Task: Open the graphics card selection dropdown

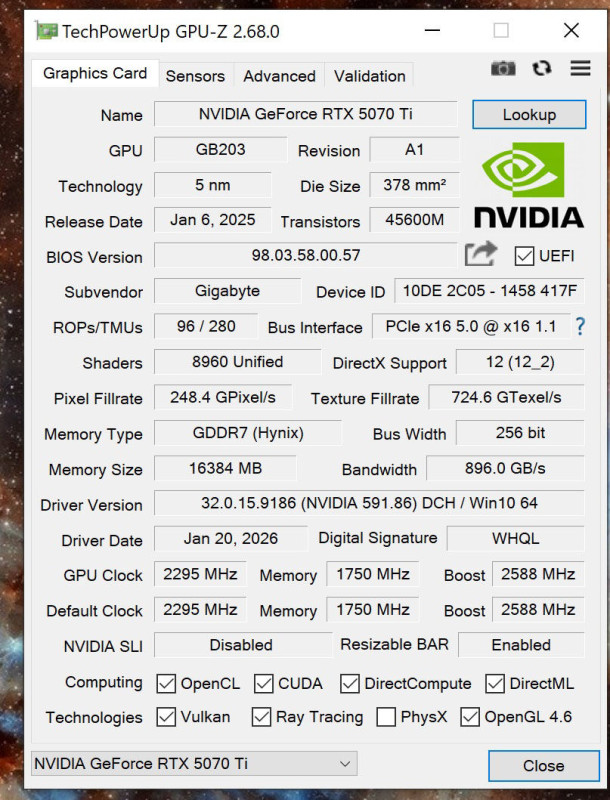Action: click(194, 764)
